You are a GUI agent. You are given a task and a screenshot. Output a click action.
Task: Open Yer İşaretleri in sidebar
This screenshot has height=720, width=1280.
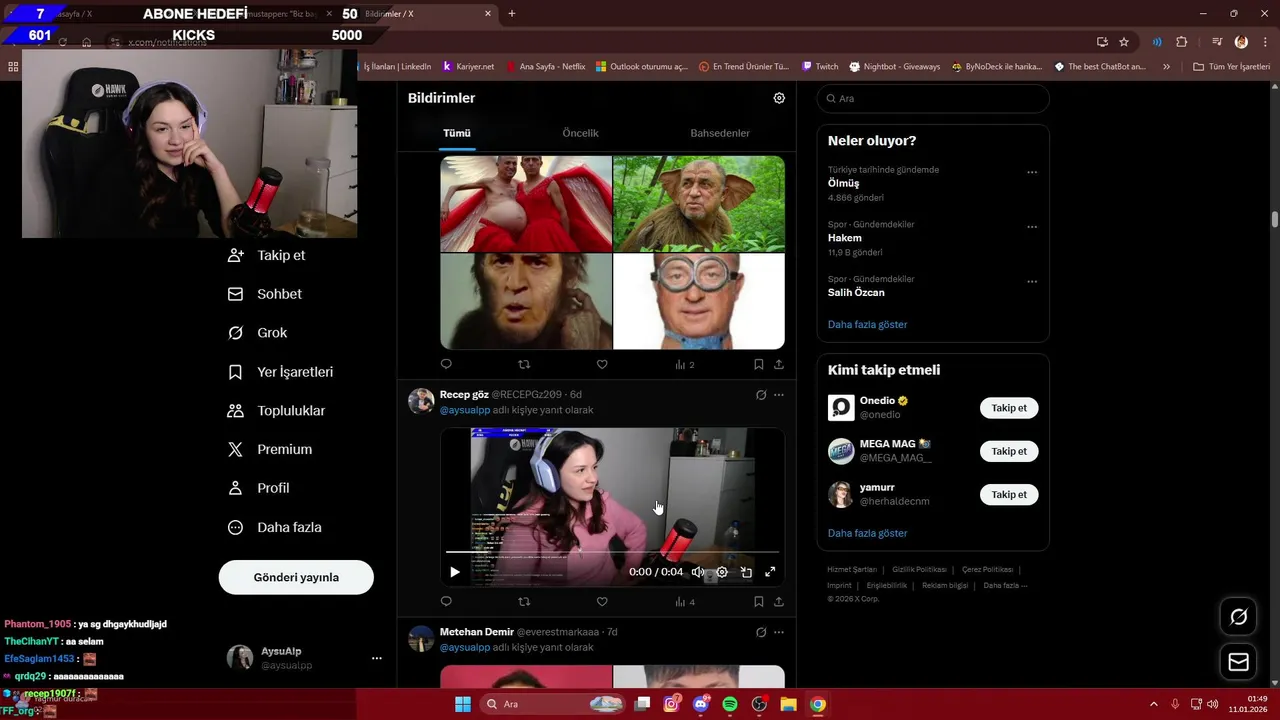(281, 372)
